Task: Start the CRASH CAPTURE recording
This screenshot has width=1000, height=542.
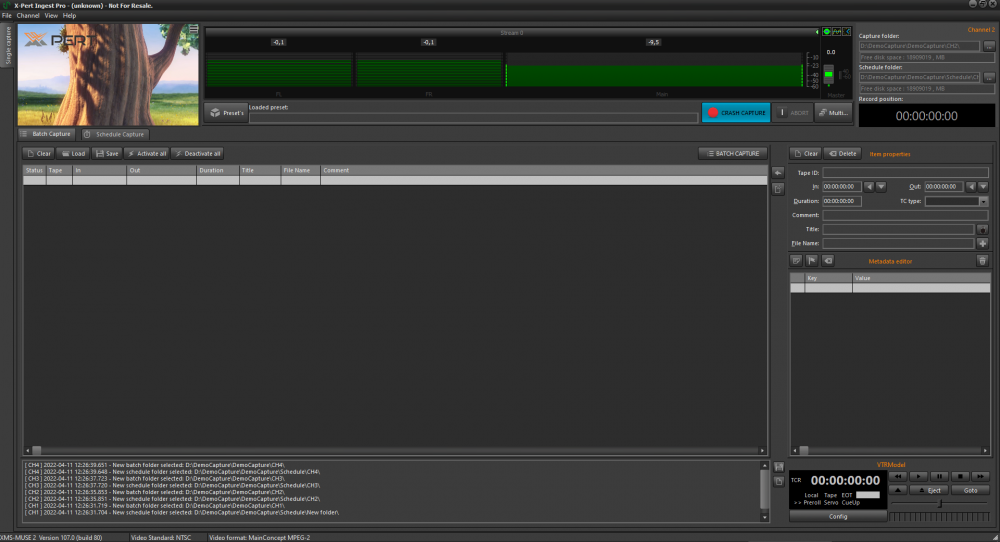Action: [x=735, y=113]
